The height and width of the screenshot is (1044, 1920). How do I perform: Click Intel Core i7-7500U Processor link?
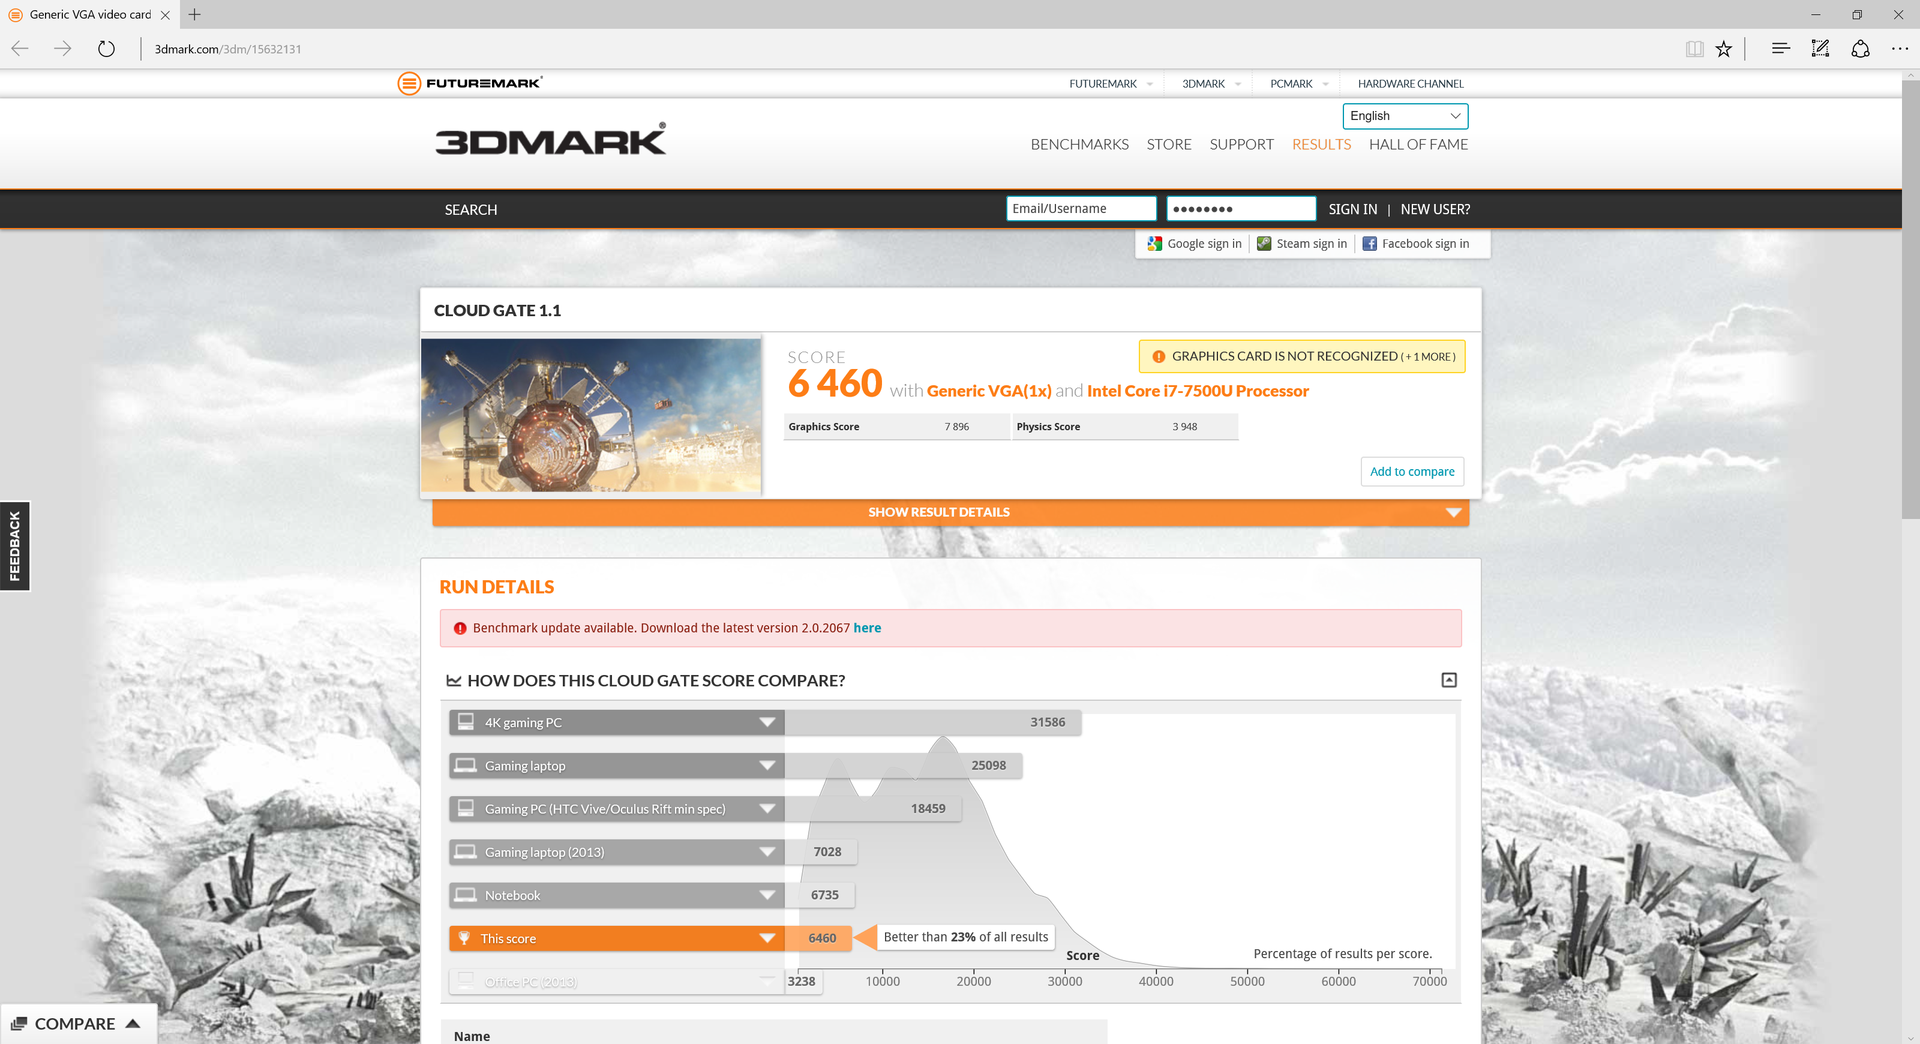click(1198, 391)
